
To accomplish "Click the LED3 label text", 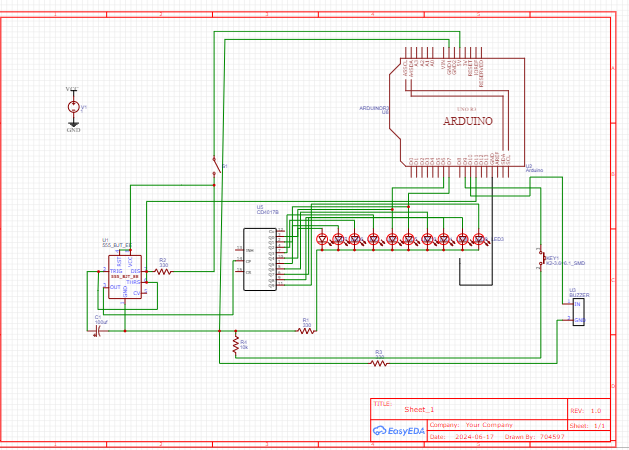I will [x=497, y=239].
